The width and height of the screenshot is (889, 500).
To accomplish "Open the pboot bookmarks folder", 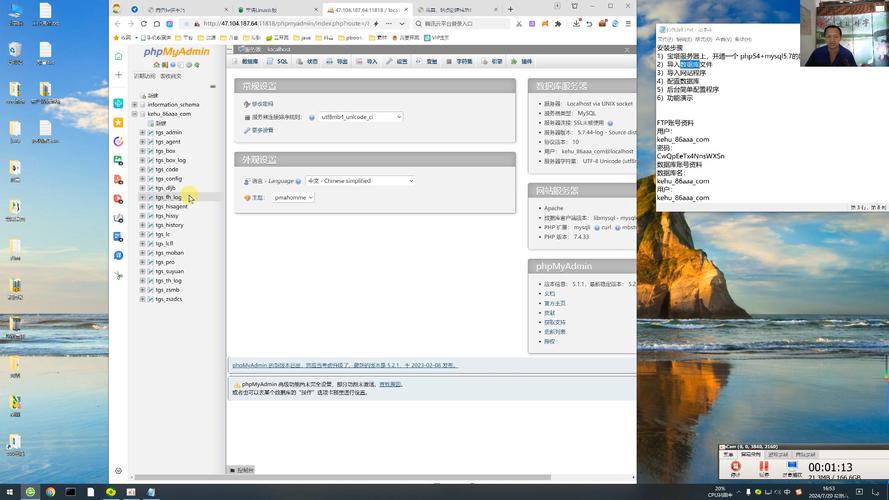I will click(x=350, y=38).
